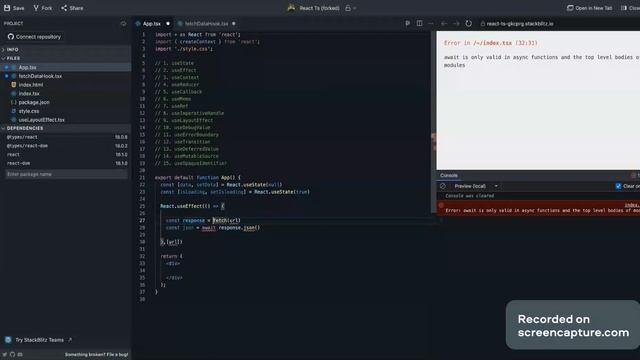Share the project via Share button
The image size is (640, 360).
pos(72,8)
